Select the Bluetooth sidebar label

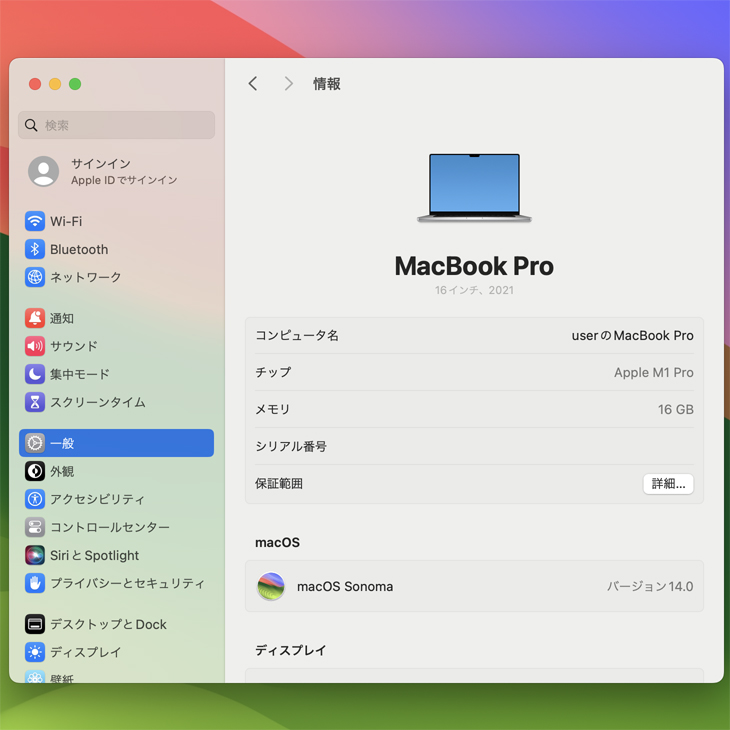pyautogui.click(x=79, y=249)
